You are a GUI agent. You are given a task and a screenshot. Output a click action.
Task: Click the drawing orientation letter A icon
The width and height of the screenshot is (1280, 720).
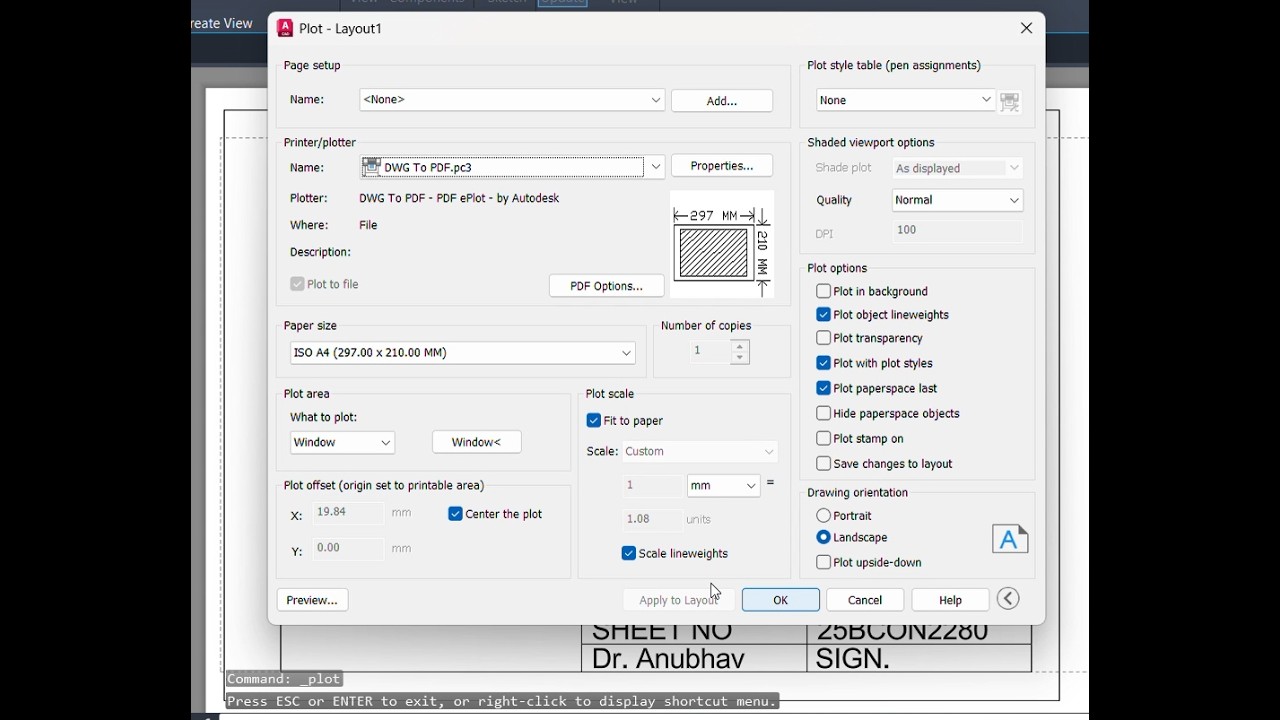point(1010,539)
